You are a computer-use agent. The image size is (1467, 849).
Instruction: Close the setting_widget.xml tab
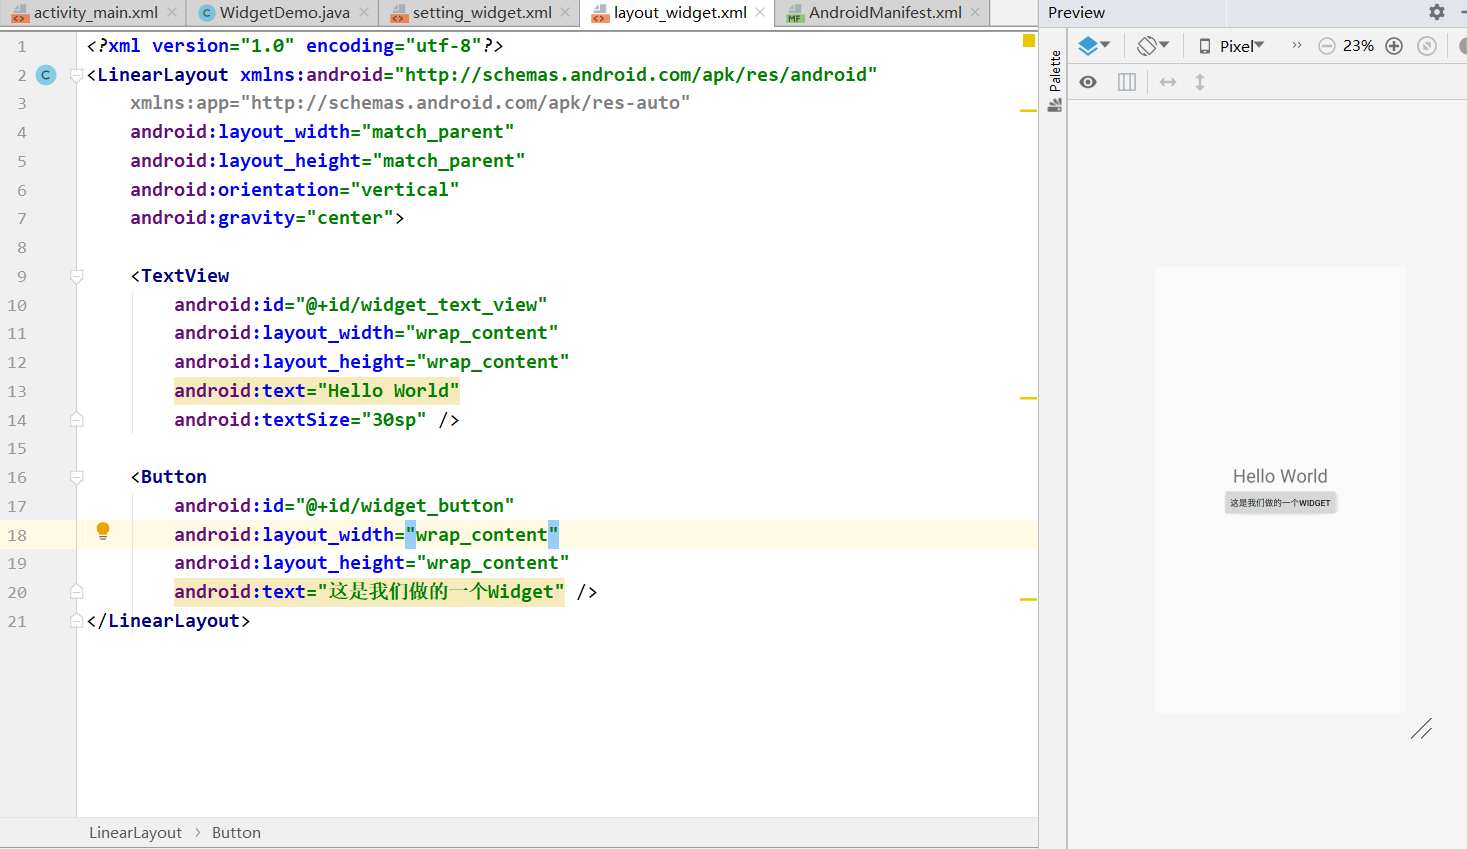(566, 13)
